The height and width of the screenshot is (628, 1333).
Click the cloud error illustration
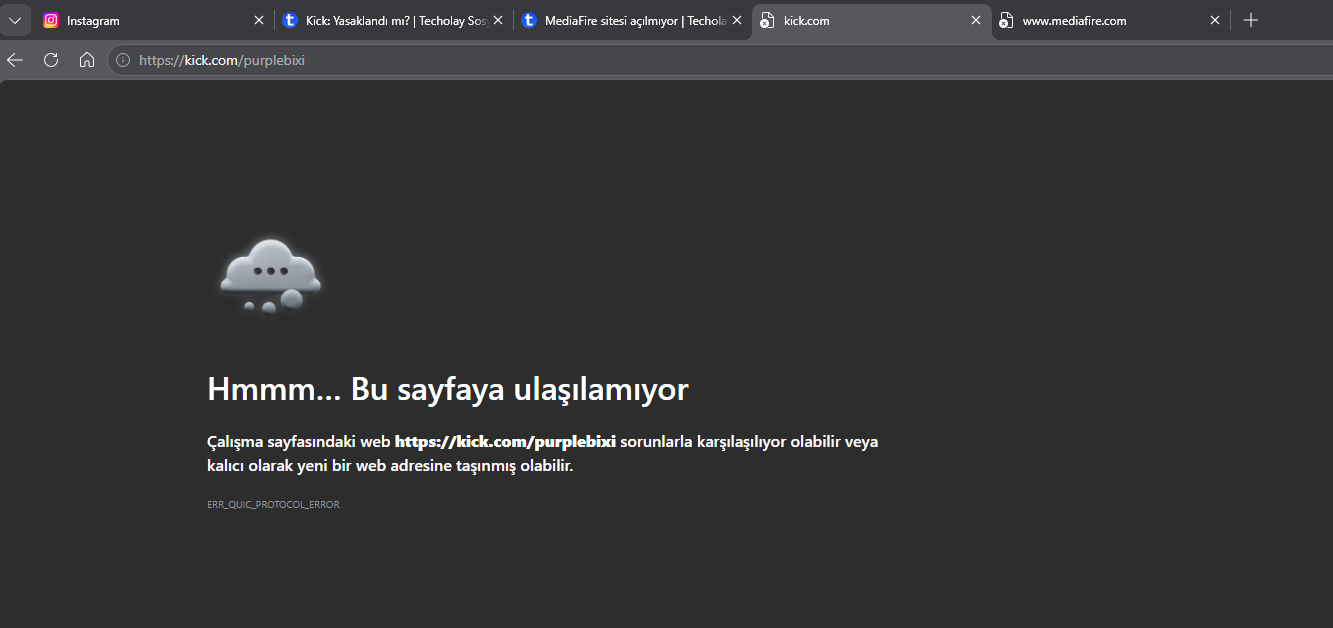[x=270, y=276]
